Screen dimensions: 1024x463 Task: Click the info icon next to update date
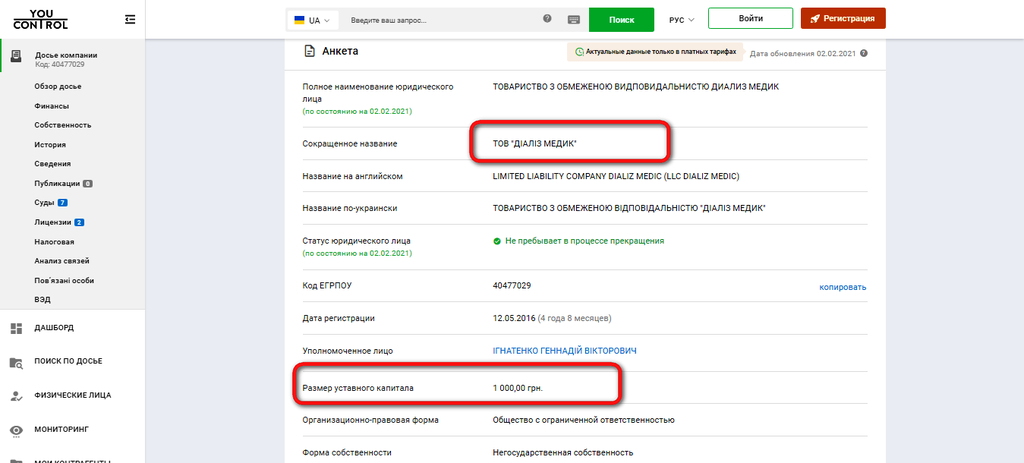pos(864,53)
